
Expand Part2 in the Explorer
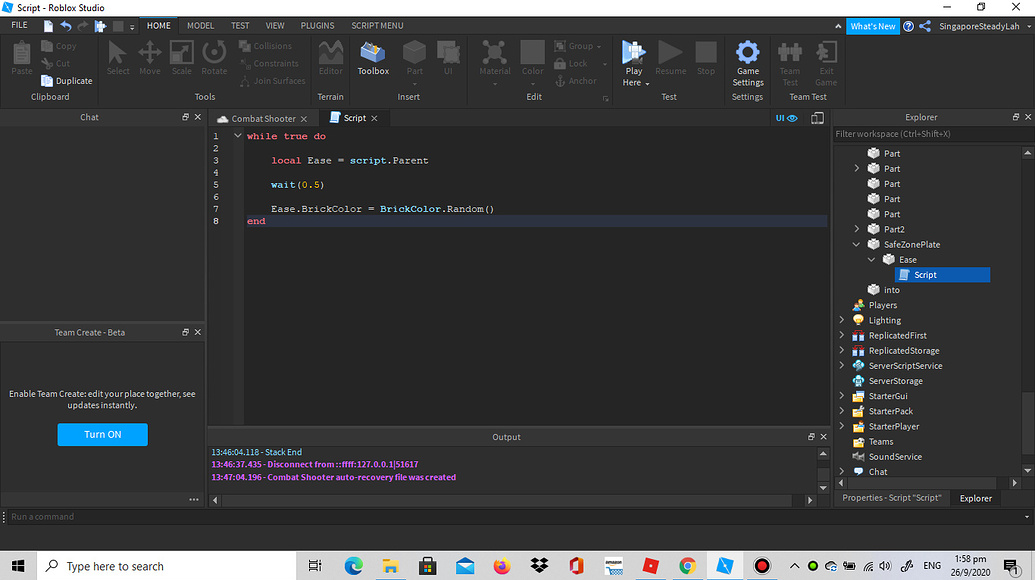point(856,229)
